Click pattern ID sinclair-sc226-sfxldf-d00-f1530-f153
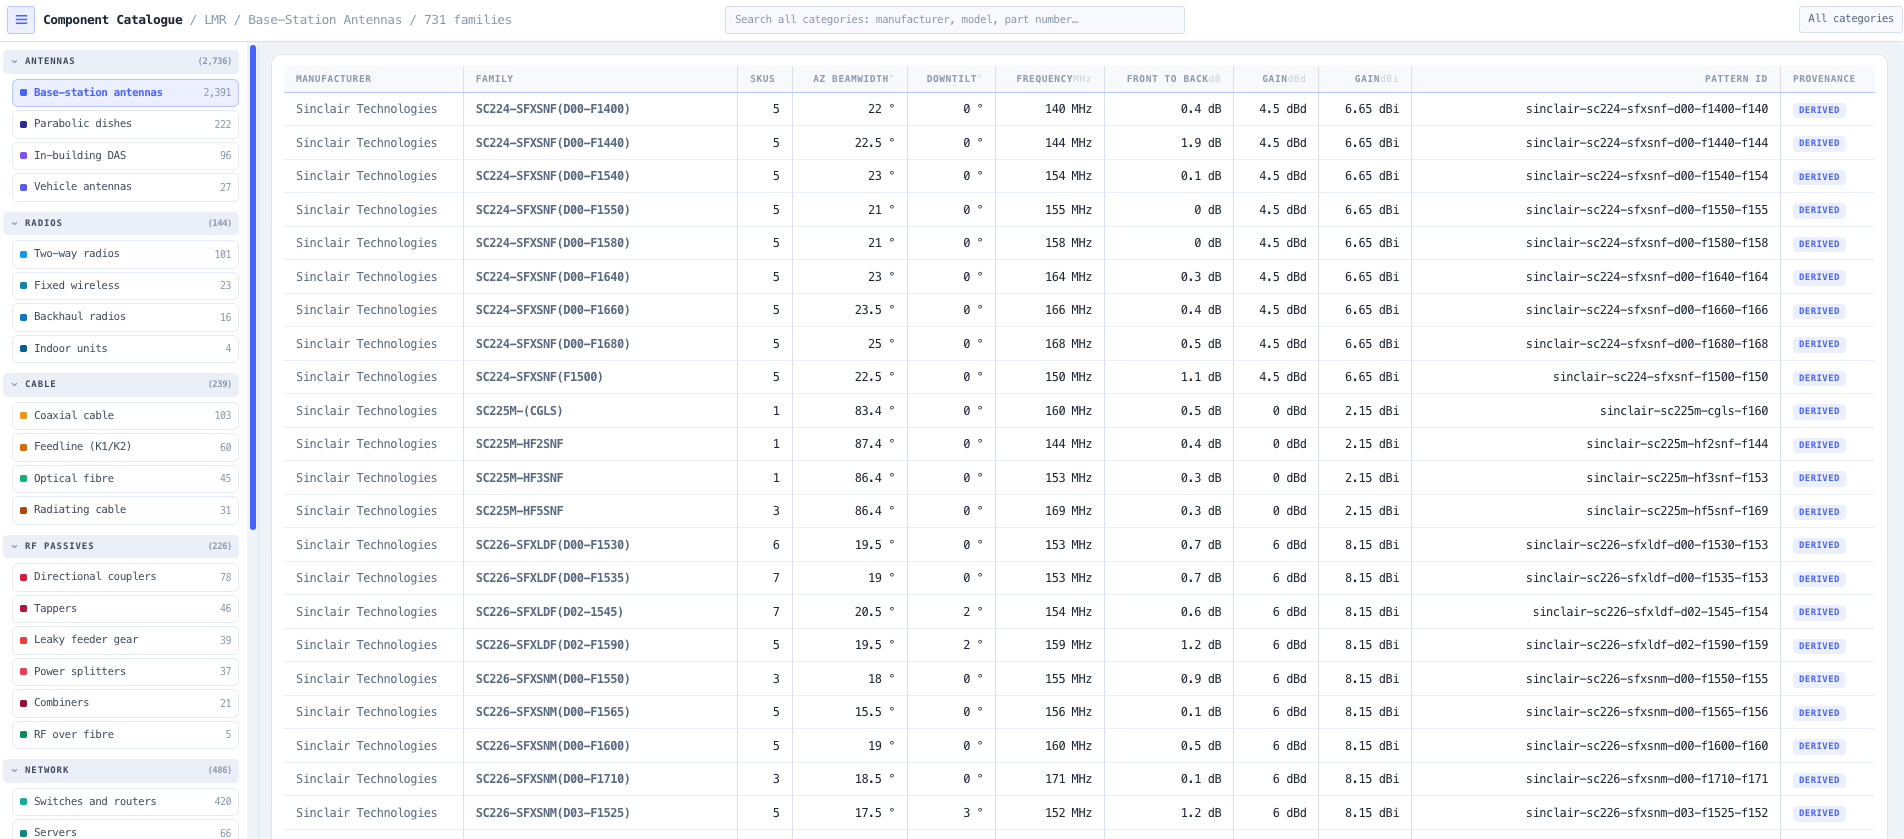1904x839 pixels. (x=1647, y=545)
